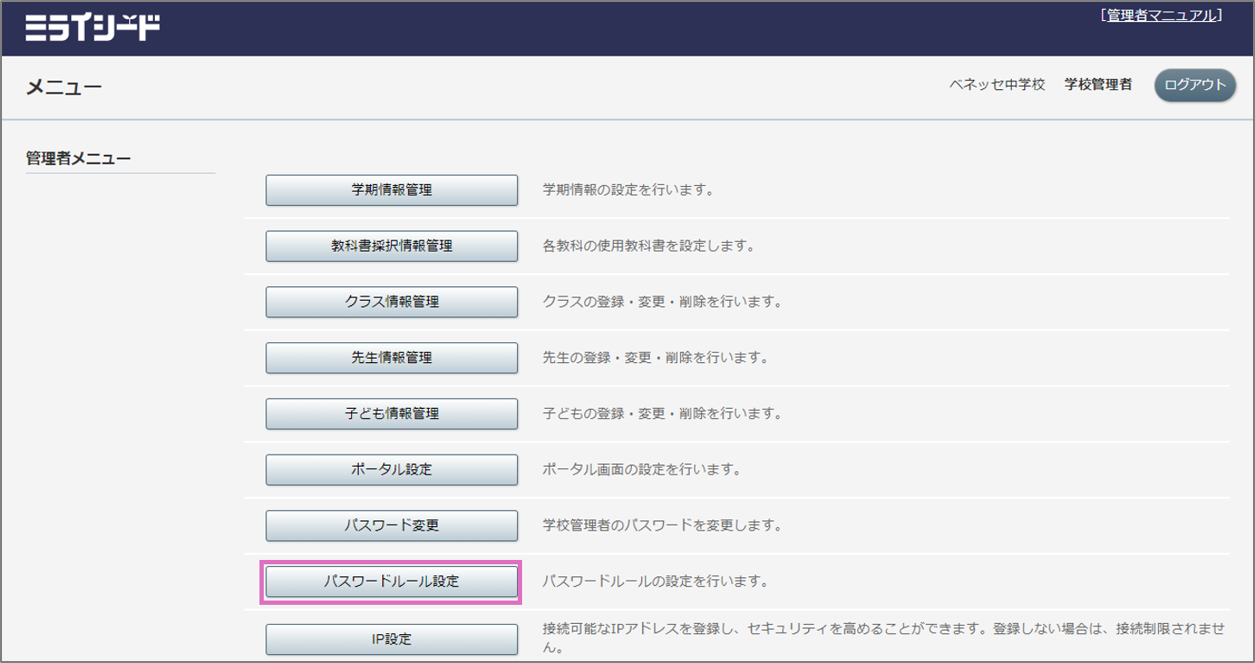The width and height of the screenshot is (1255, 663).
Task: Click the 子ども情報管理 button
Action: click(x=391, y=414)
